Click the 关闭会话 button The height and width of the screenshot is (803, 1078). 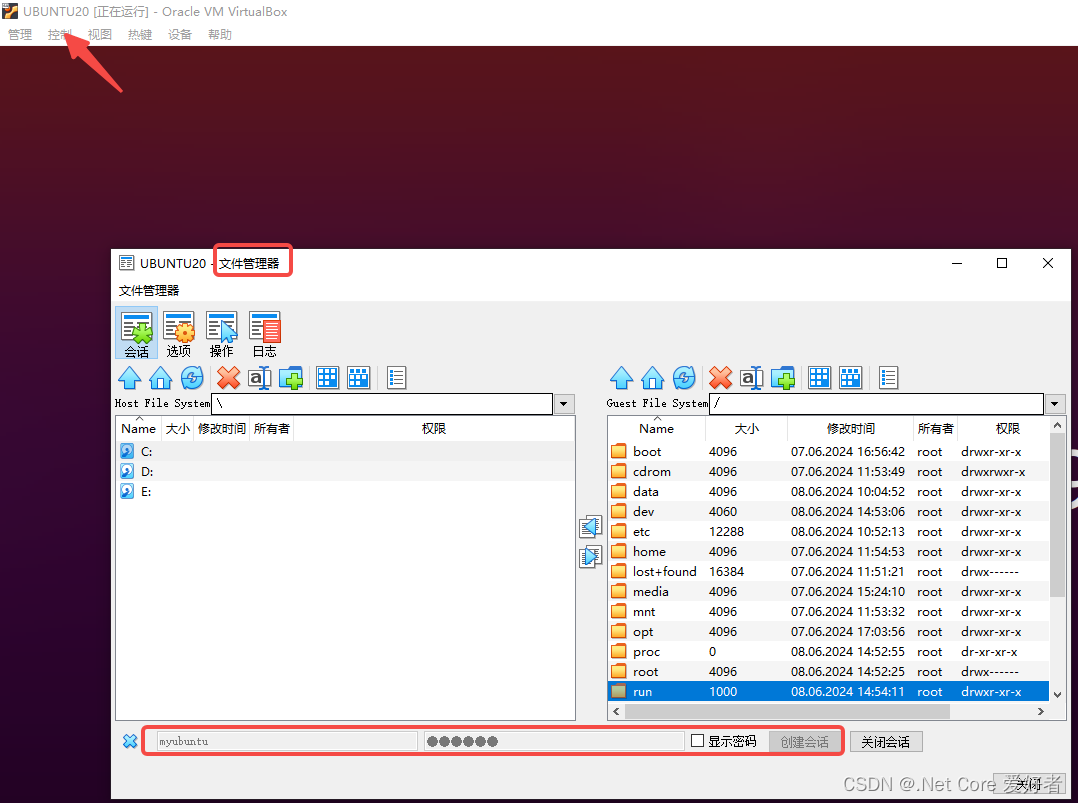click(886, 742)
